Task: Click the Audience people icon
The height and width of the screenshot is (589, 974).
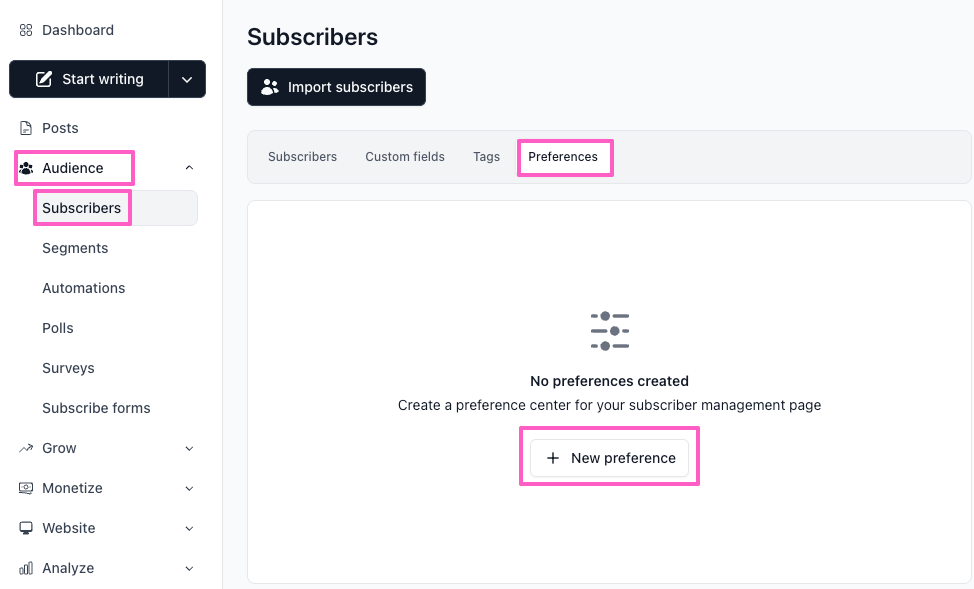Action: [x=26, y=168]
